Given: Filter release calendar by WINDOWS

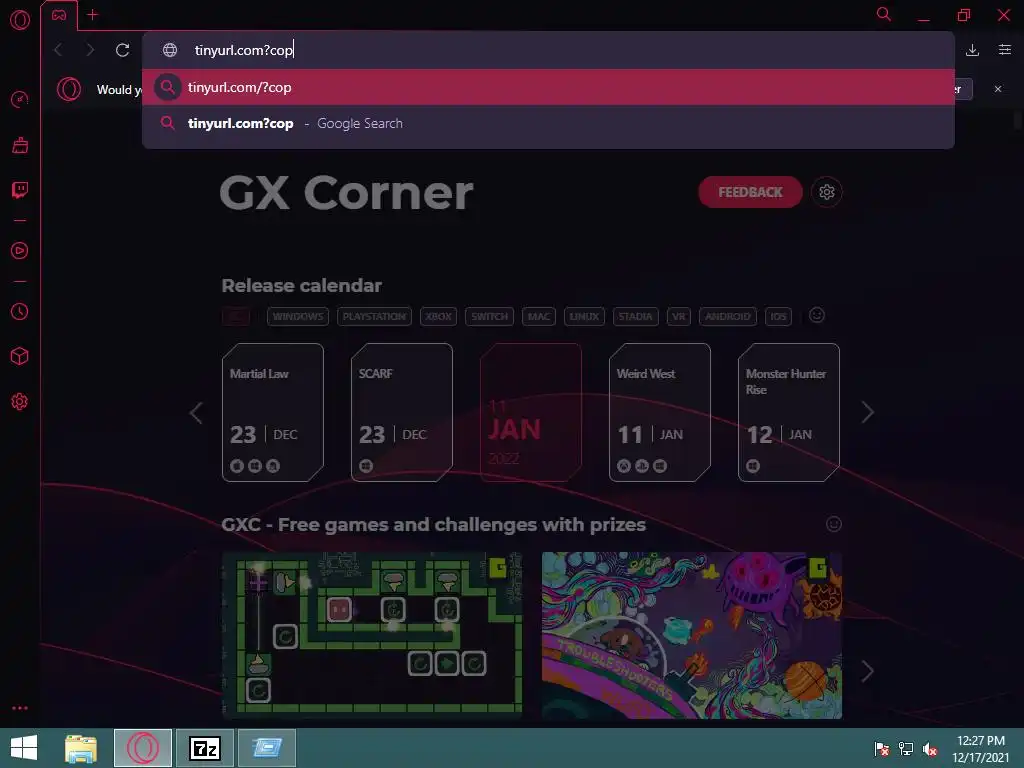Looking at the screenshot, I should [x=298, y=317].
